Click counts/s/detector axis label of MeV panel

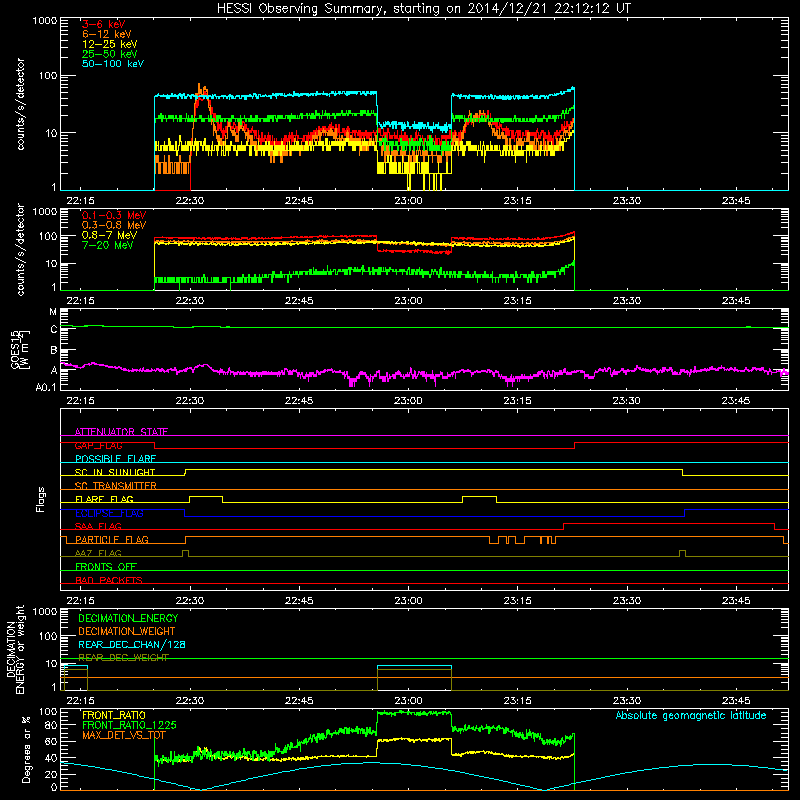click(20, 250)
